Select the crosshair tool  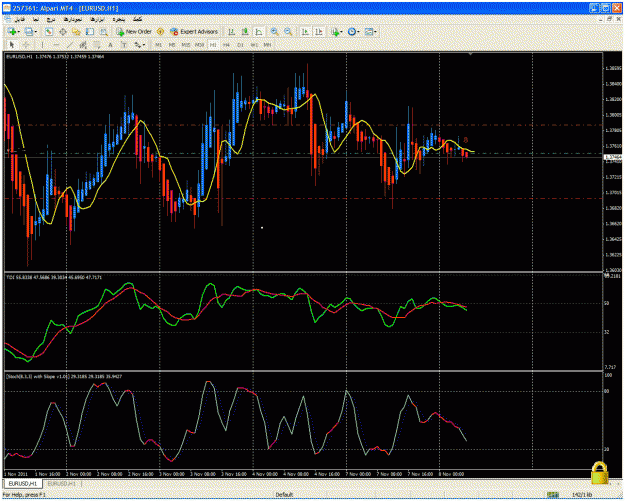[x=26, y=45]
